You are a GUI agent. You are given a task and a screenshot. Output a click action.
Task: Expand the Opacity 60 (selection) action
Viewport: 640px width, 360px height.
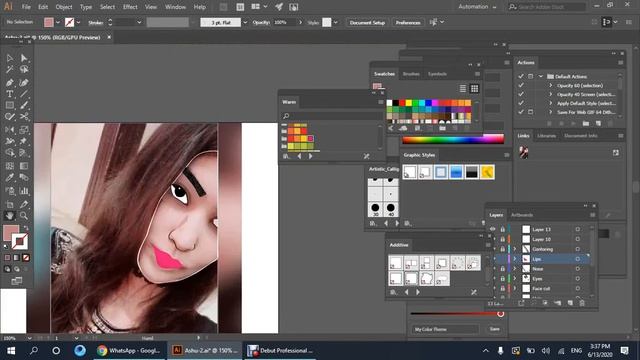click(550, 85)
